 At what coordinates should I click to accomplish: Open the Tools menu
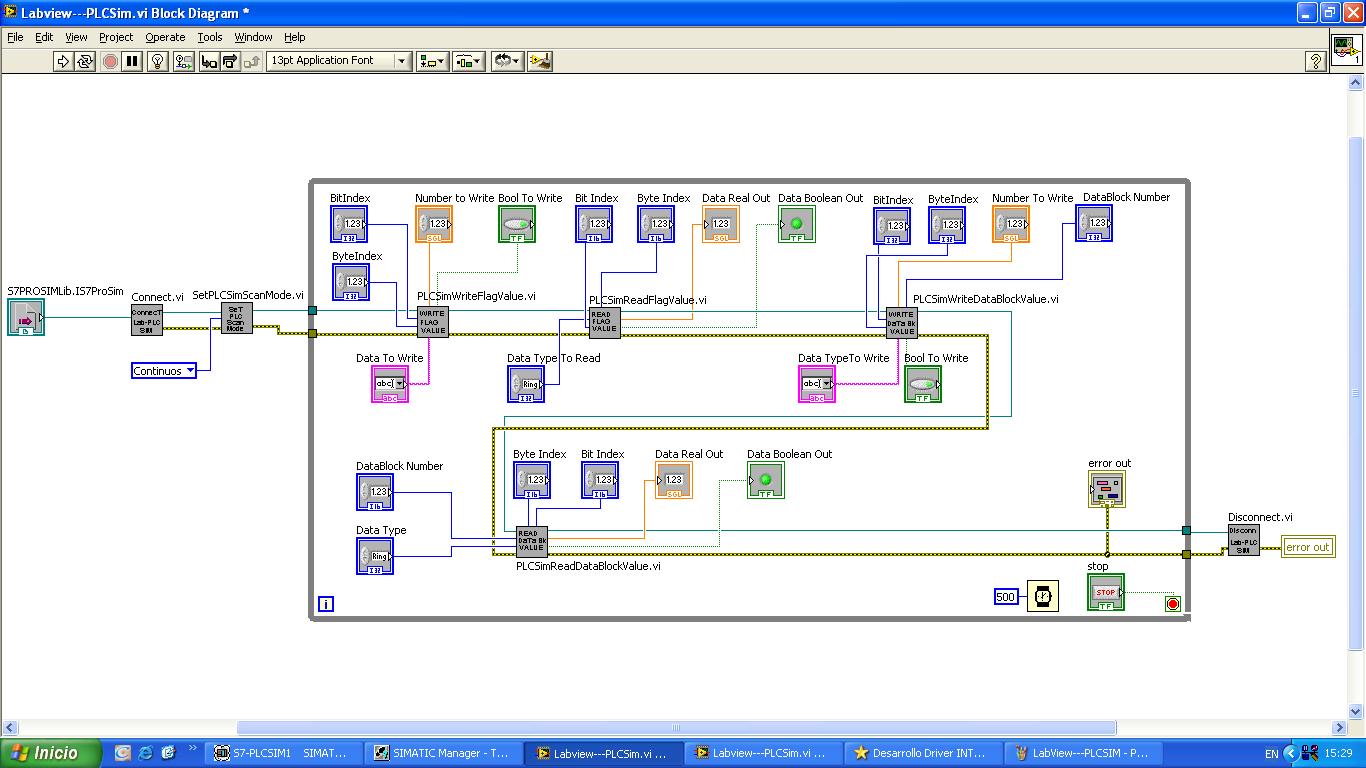pyautogui.click(x=210, y=37)
